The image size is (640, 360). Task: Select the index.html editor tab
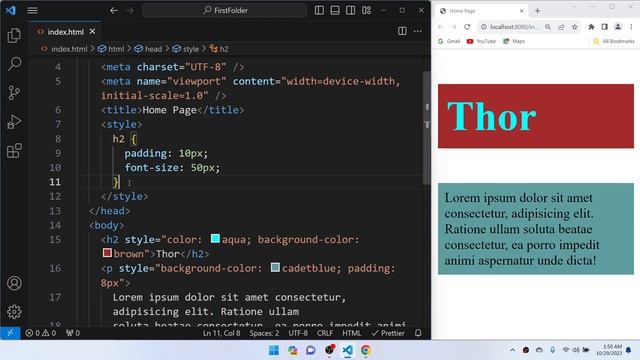65,31
